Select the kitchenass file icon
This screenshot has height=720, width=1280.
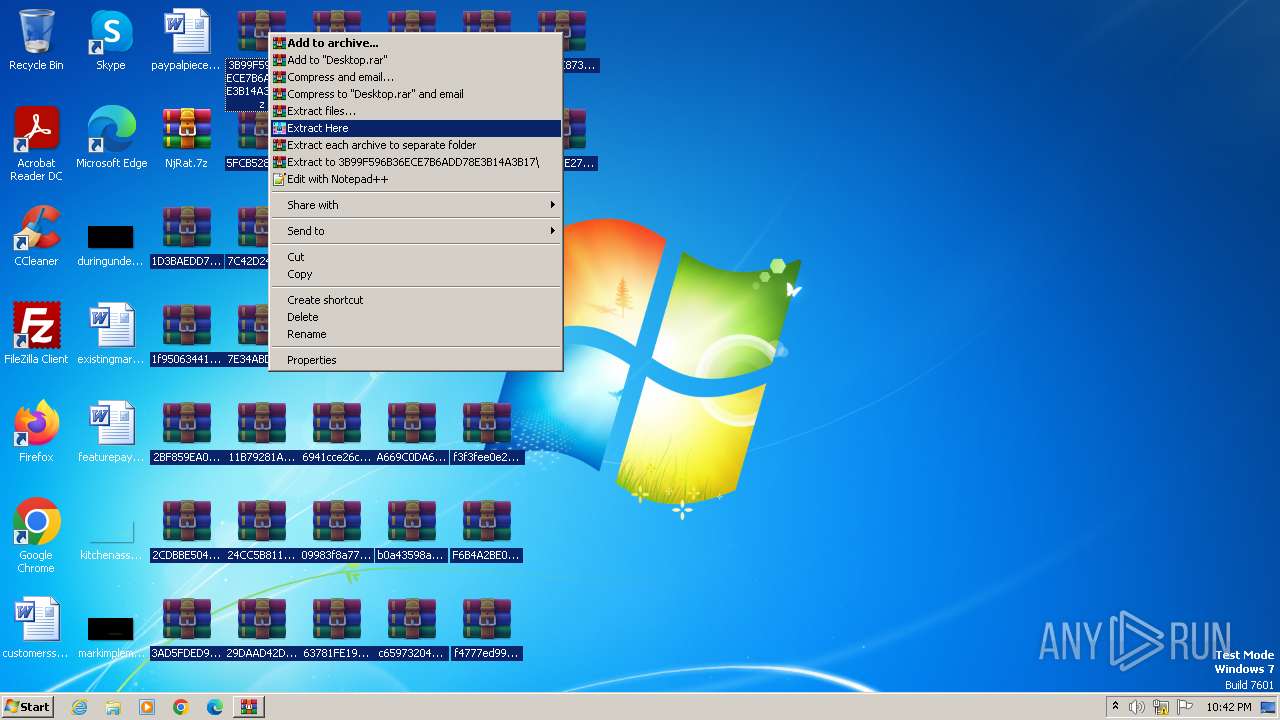click(111, 539)
